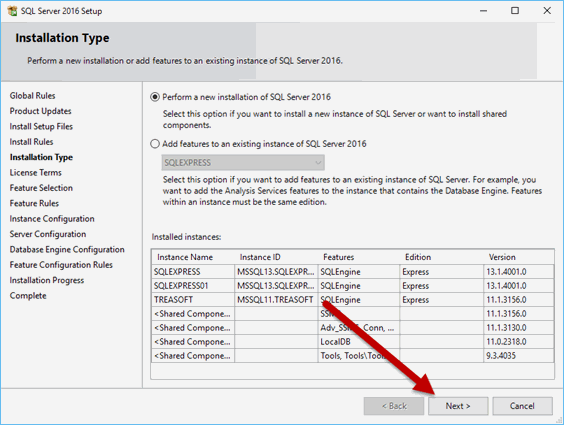Click Express edition cell in SQLEXPRESS01 row
The height and width of the screenshot is (425, 564).
coord(441,286)
